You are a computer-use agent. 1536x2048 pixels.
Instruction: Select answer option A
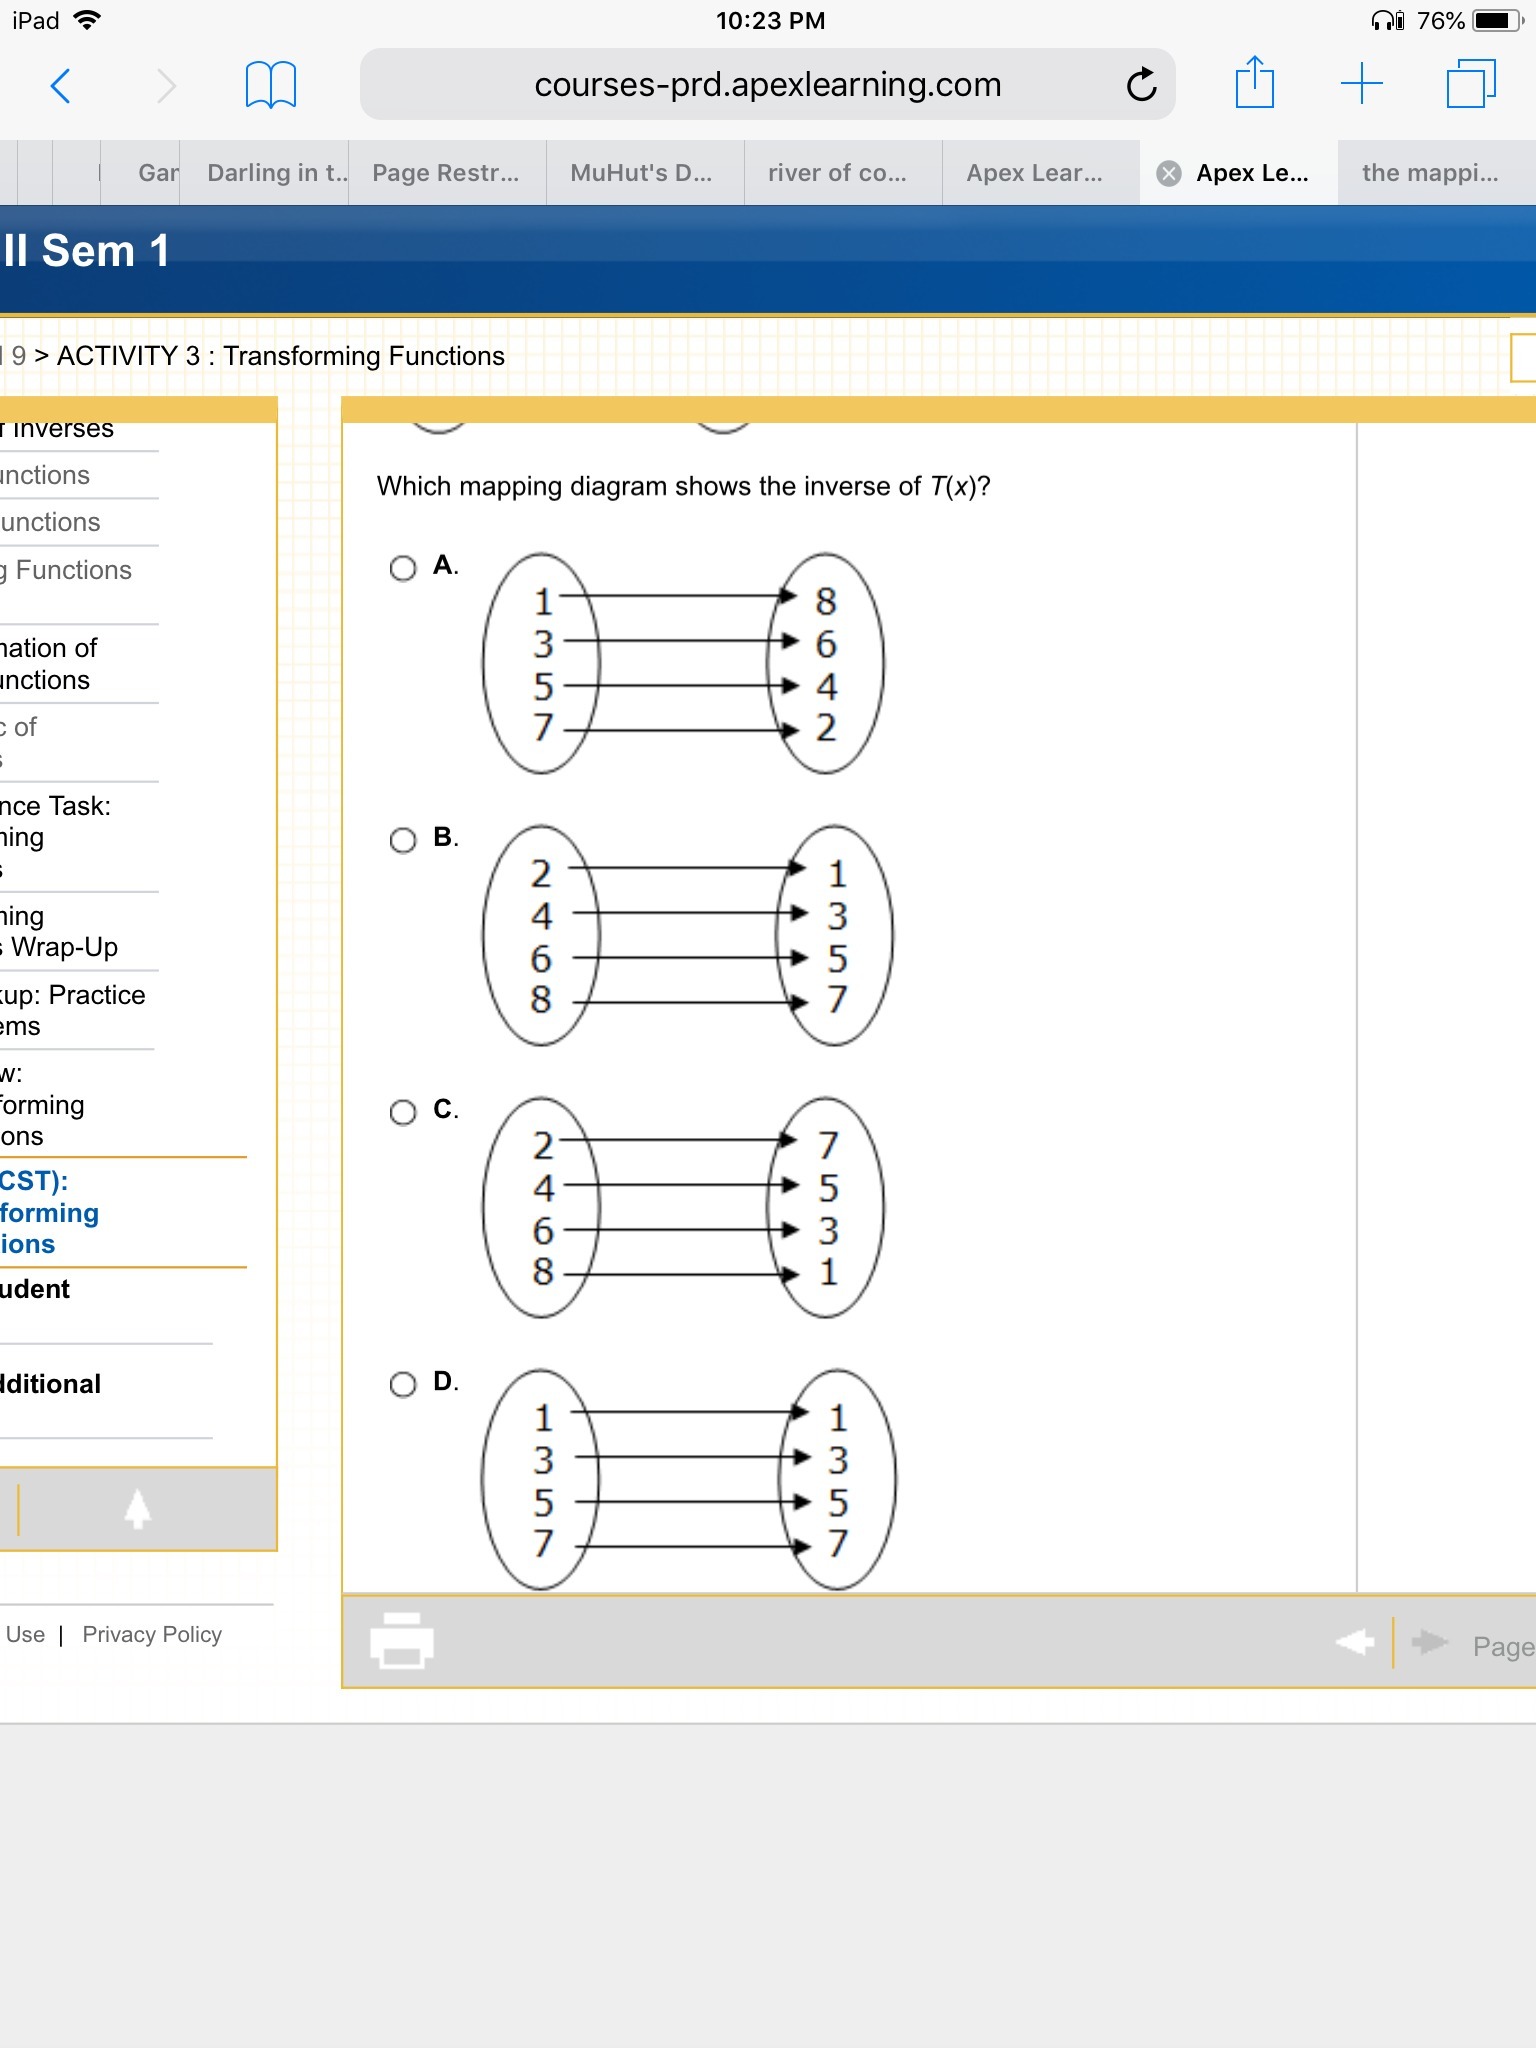pyautogui.click(x=403, y=568)
